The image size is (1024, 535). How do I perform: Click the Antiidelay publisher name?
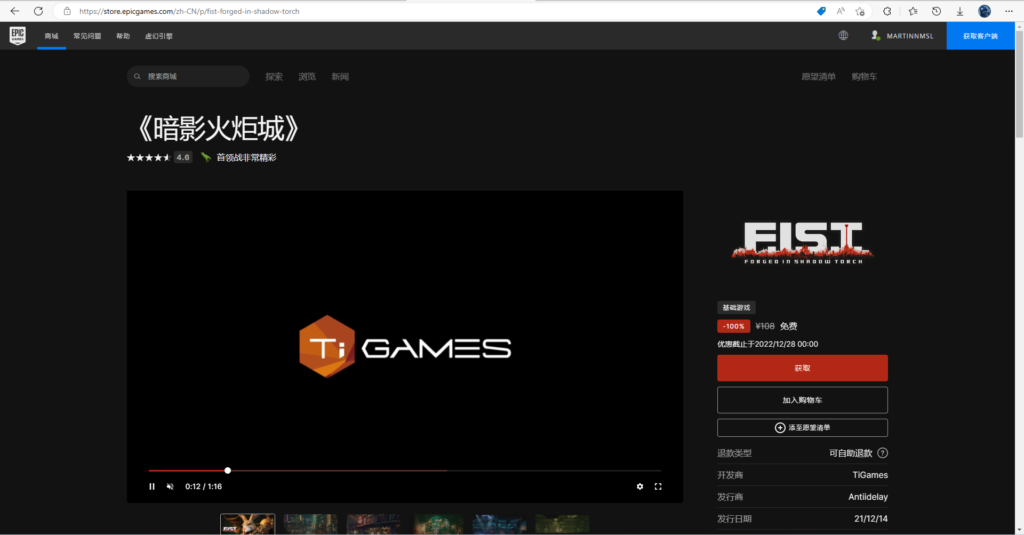coord(868,497)
